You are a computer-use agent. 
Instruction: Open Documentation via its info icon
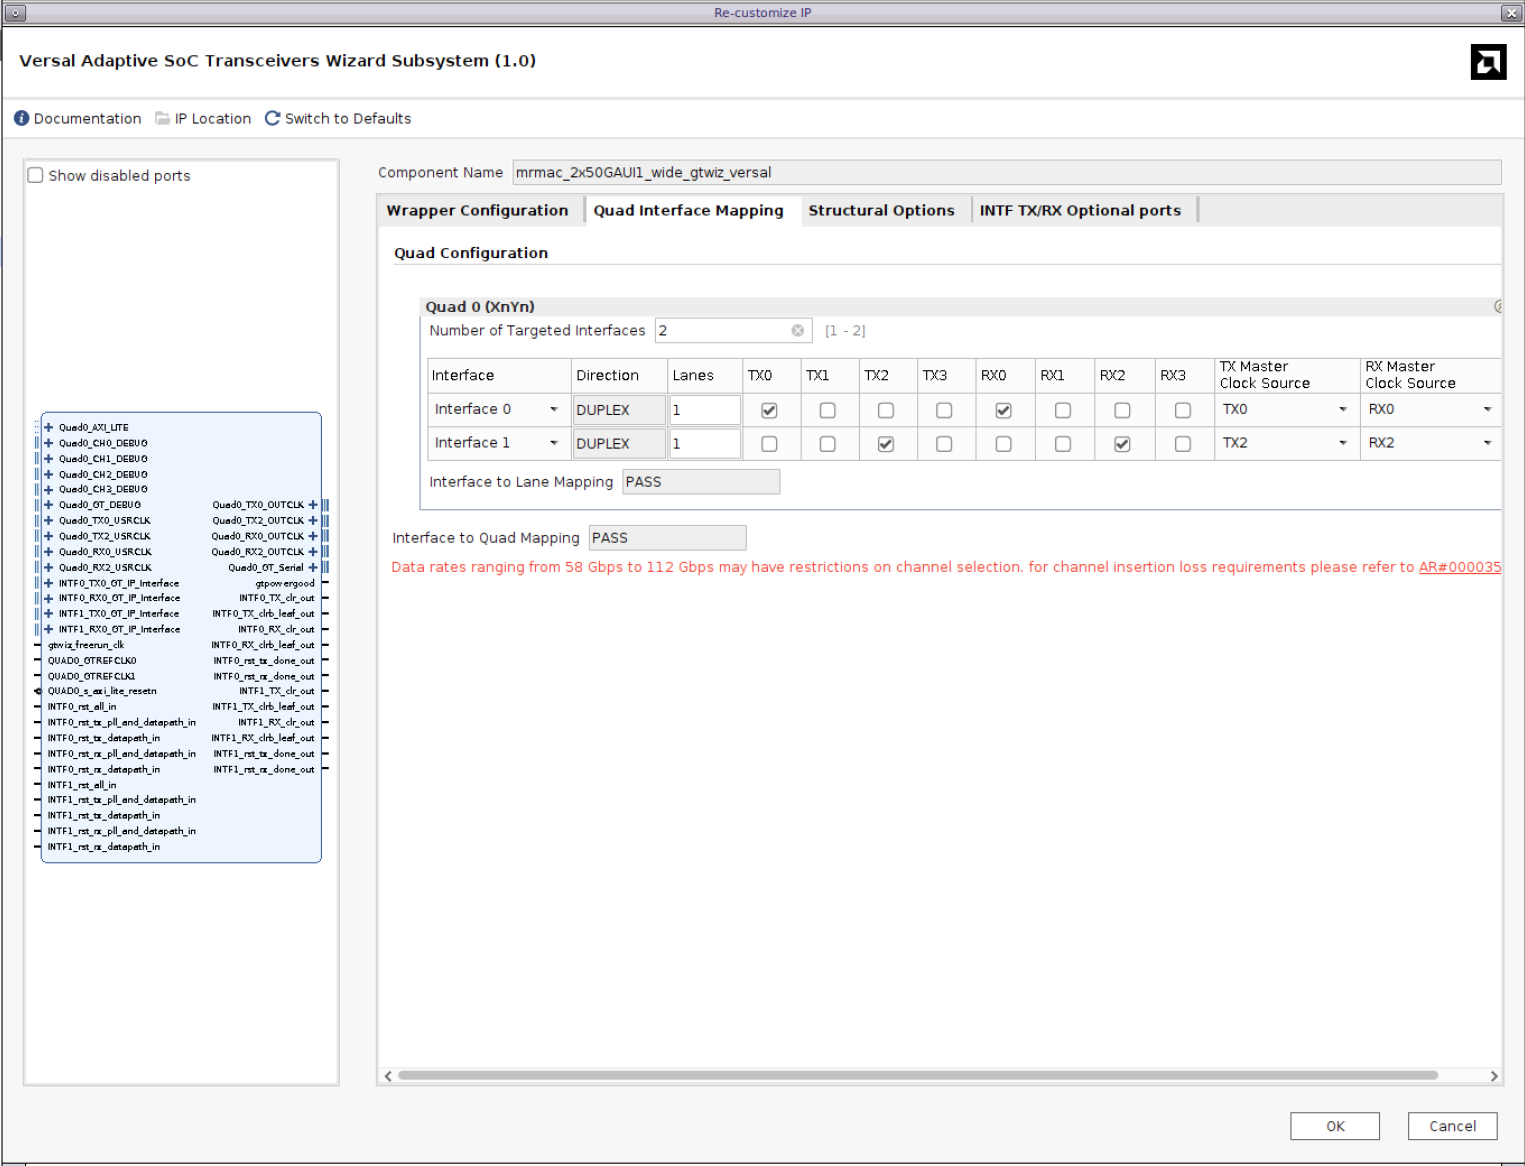pyautogui.click(x=21, y=118)
